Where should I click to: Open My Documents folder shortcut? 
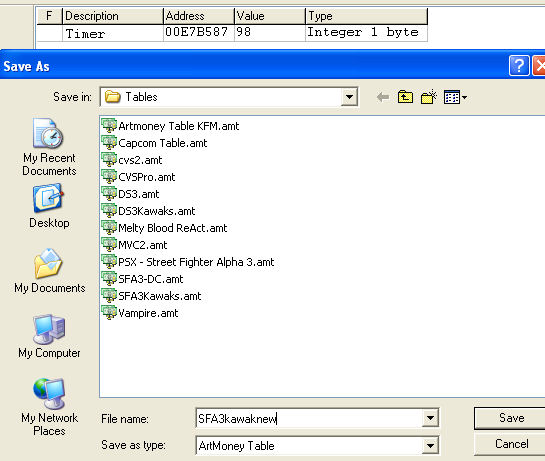tap(49, 271)
